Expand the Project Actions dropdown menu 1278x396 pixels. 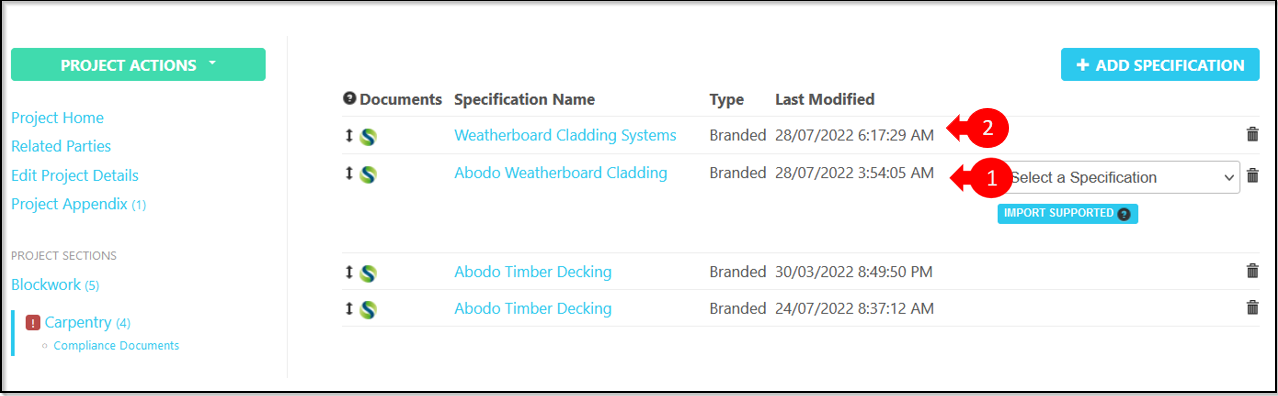138,65
